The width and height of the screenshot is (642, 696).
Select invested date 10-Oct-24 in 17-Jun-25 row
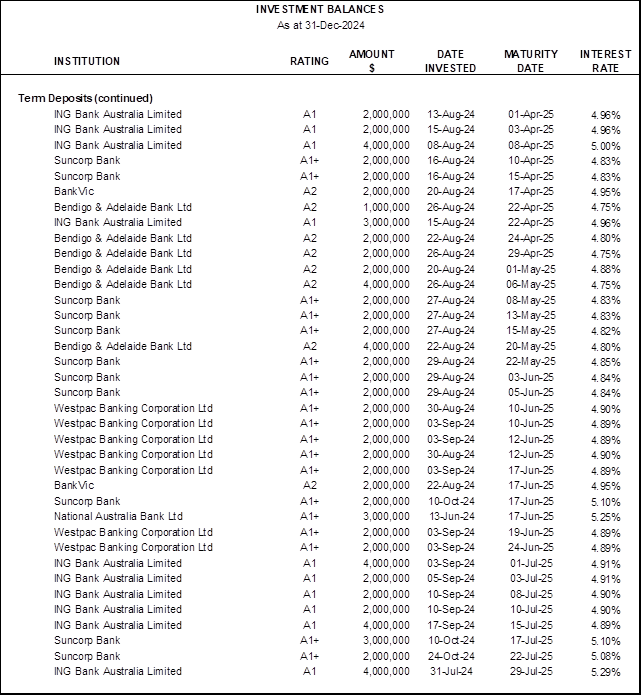[451, 502]
